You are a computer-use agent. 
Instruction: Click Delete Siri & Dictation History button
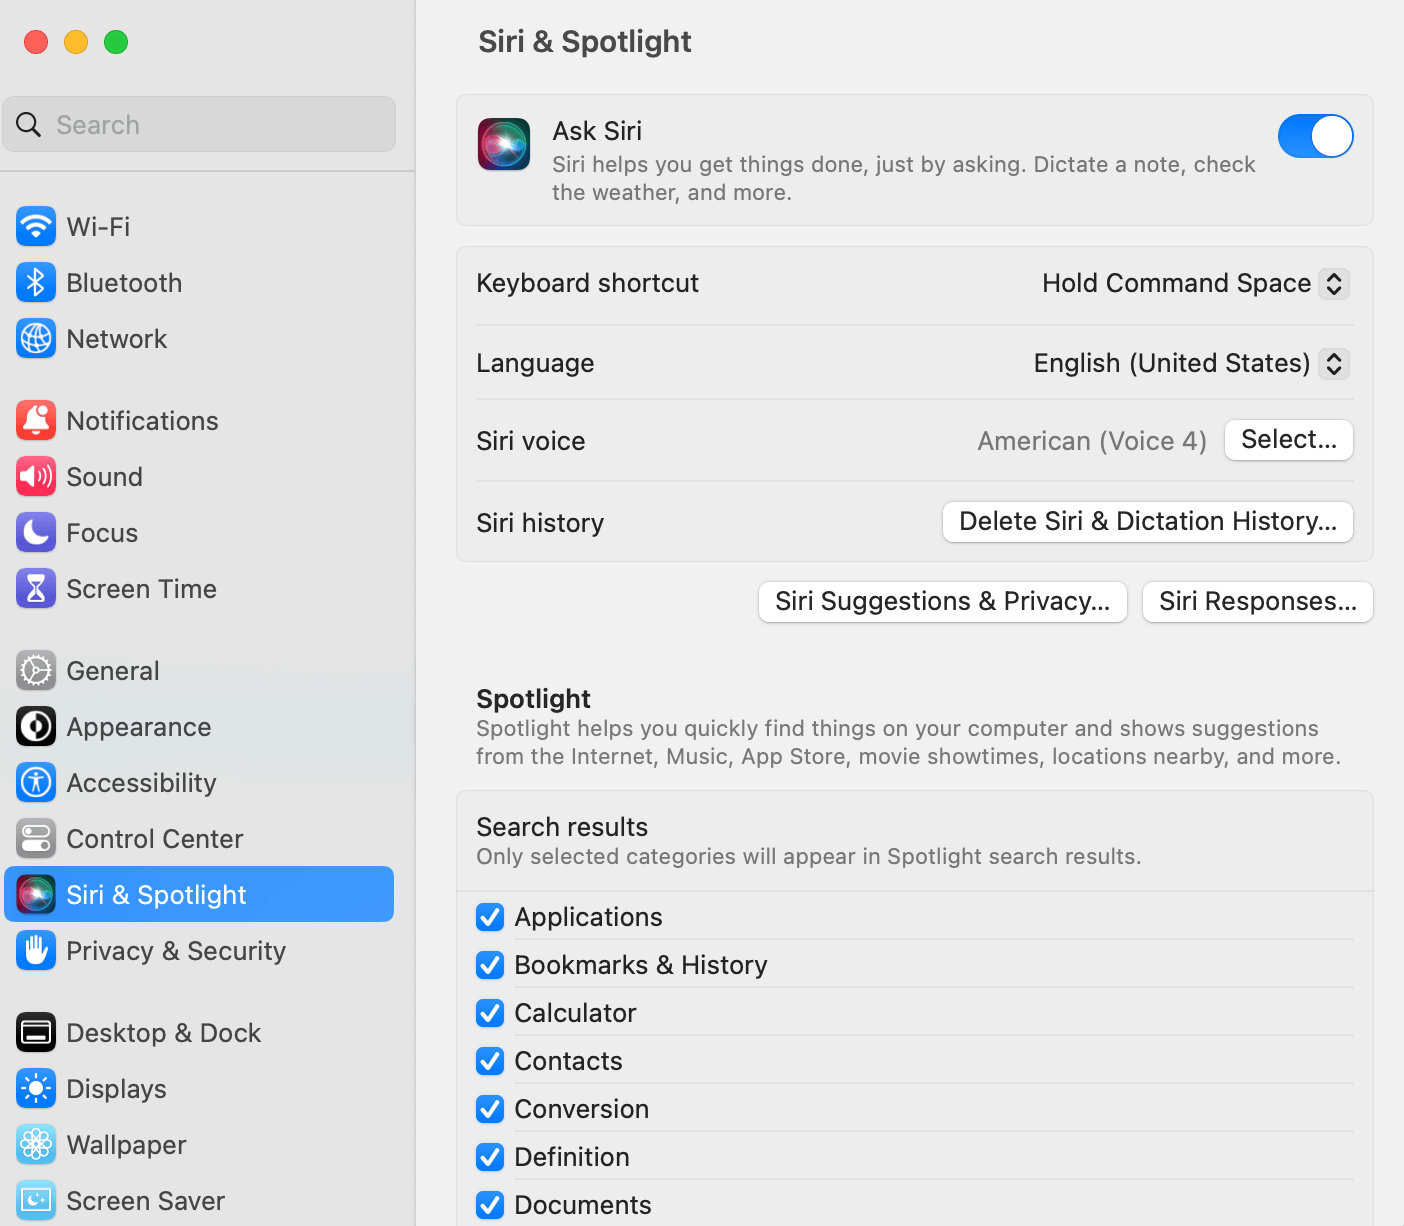point(1146,521)
